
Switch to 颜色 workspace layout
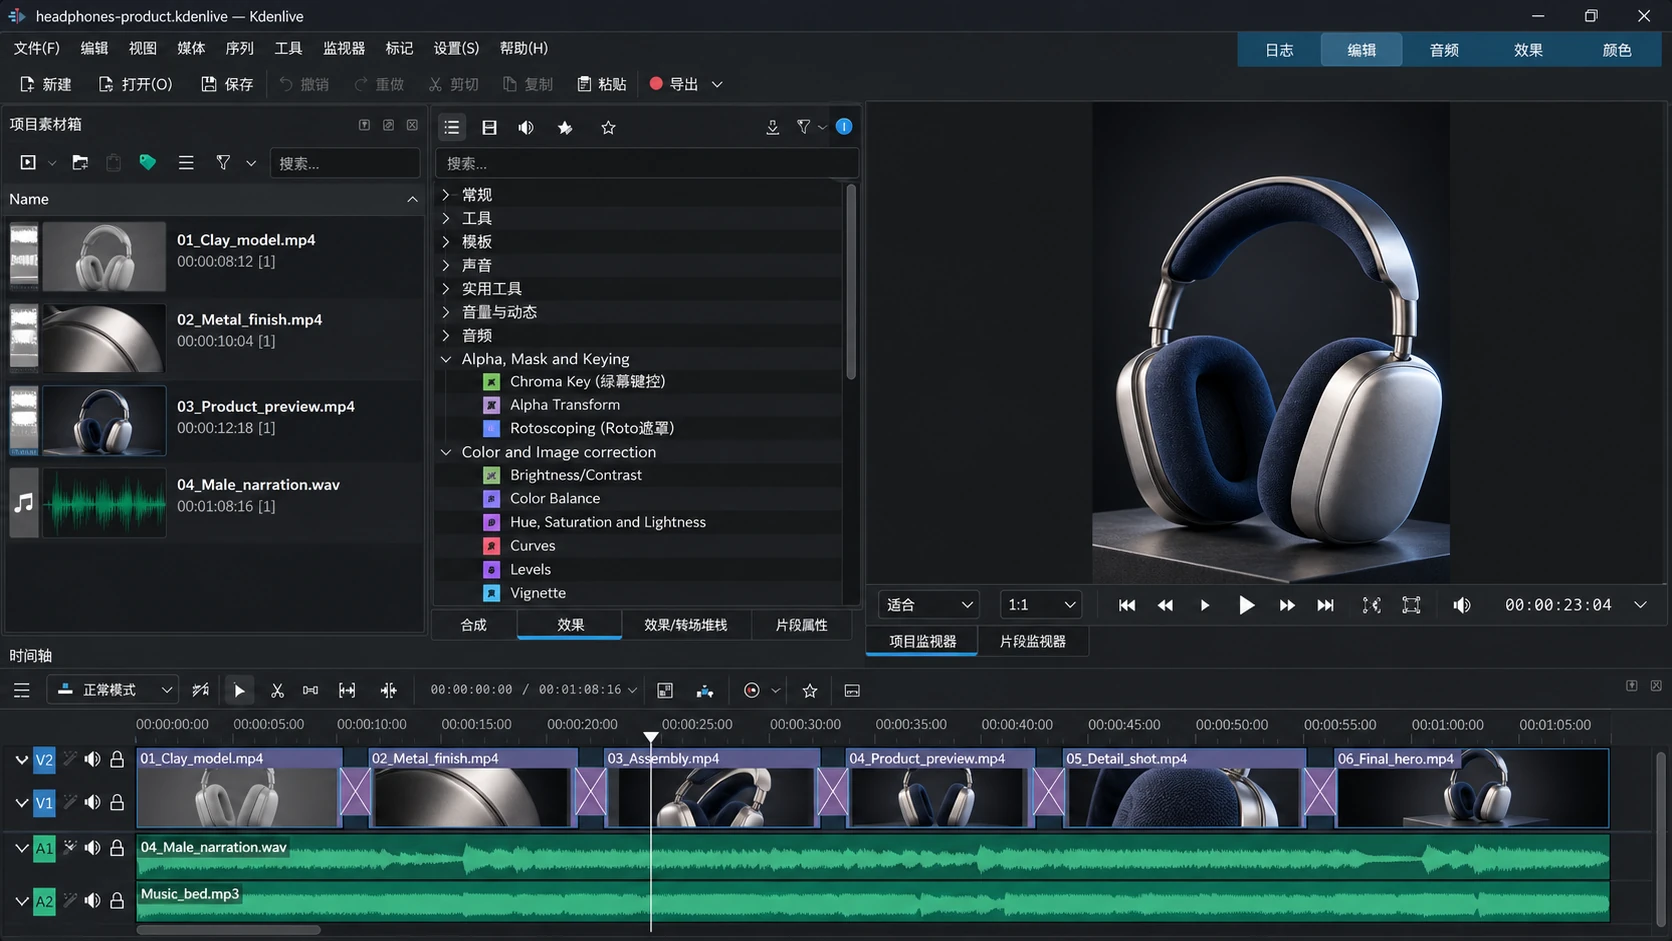[1616, 50]
